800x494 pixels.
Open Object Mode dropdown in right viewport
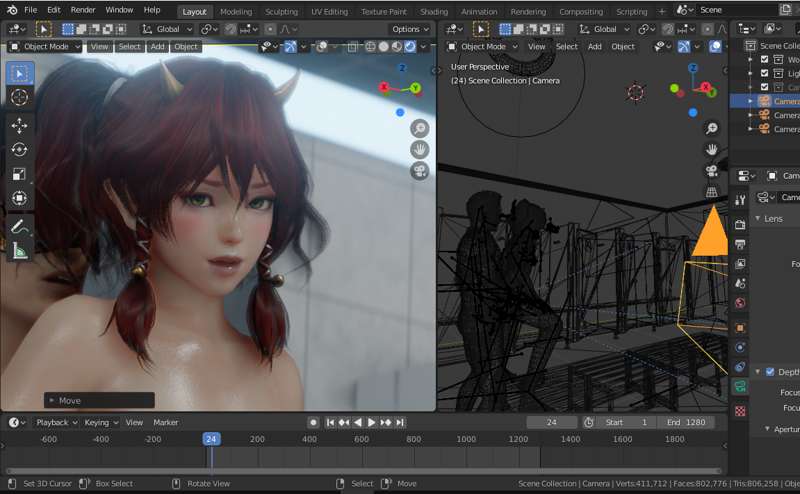tap(483, 47)
